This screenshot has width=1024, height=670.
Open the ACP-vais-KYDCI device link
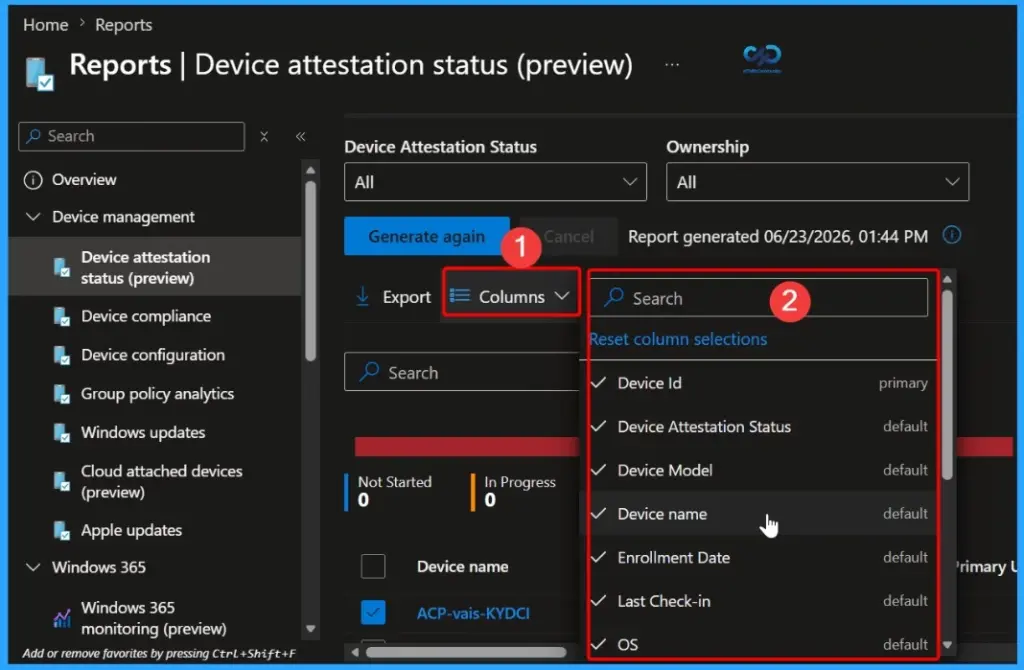473,613
